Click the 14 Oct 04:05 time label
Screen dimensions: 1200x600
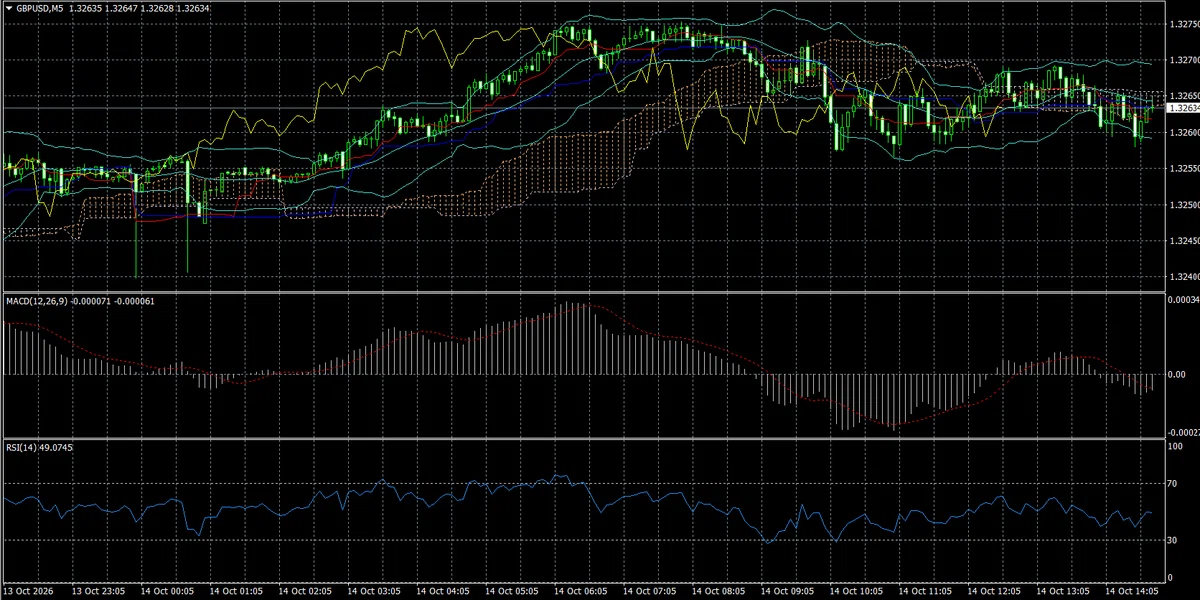(x=445, y=591)
